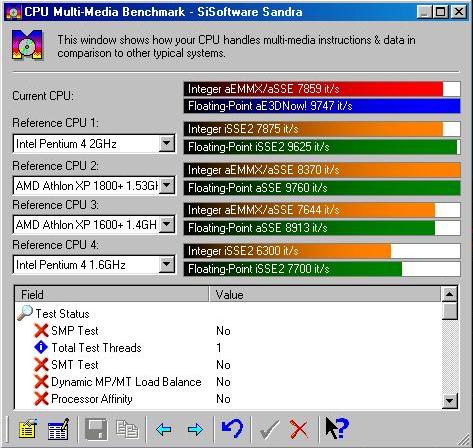The height and width of the screenshot is (448, 473).
Task: Click the Integer iSSE2 6300 it/s bar
Action: pos(322,251)
